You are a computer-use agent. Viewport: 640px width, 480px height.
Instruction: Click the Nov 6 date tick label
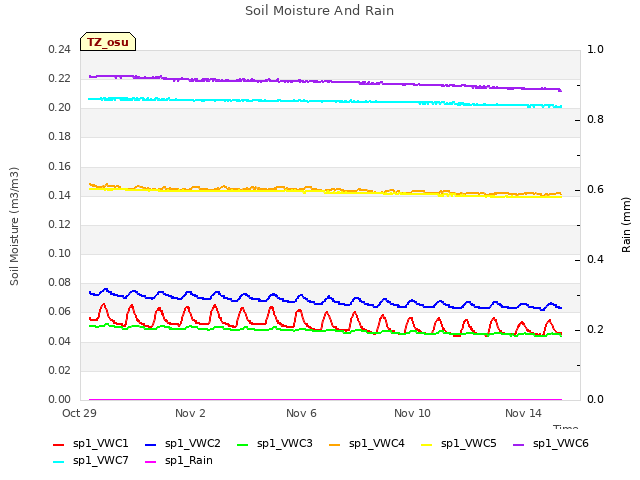point(301,413)
